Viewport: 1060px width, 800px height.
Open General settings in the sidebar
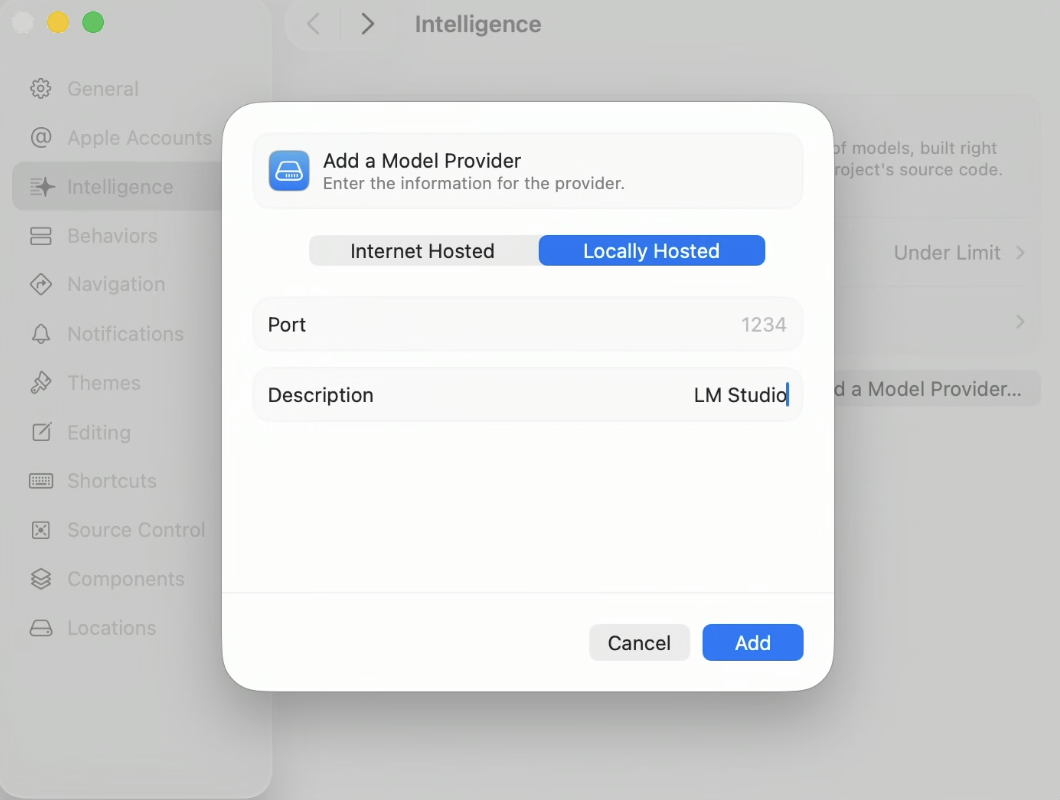click(103, 89)
